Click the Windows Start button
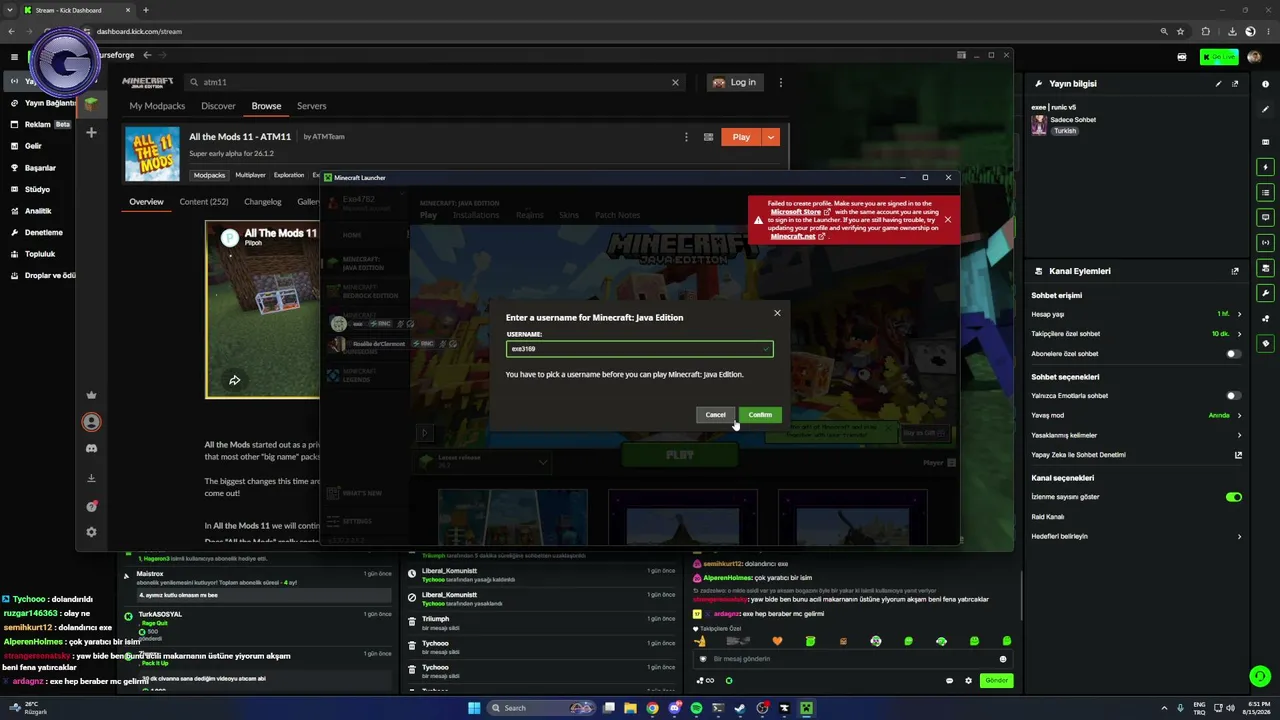1280x720 pixels. tap(474, 708)
